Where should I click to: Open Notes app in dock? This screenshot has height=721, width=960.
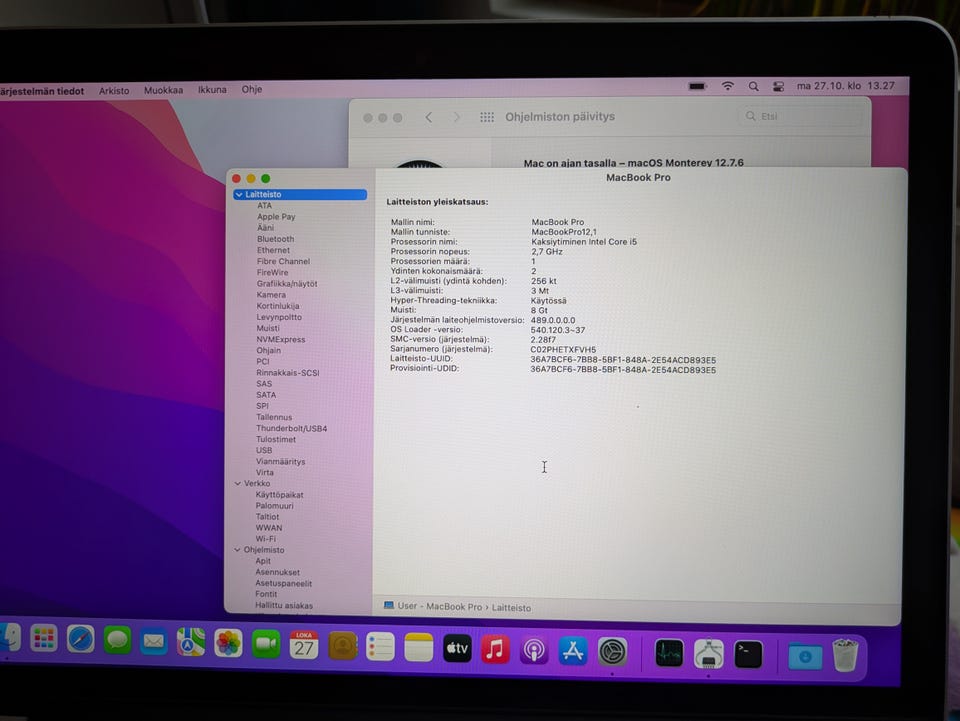pos(419,648)
